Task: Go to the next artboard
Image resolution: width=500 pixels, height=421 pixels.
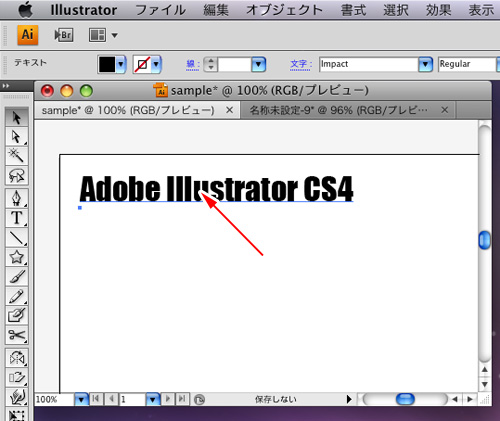Action: (168, 399)
